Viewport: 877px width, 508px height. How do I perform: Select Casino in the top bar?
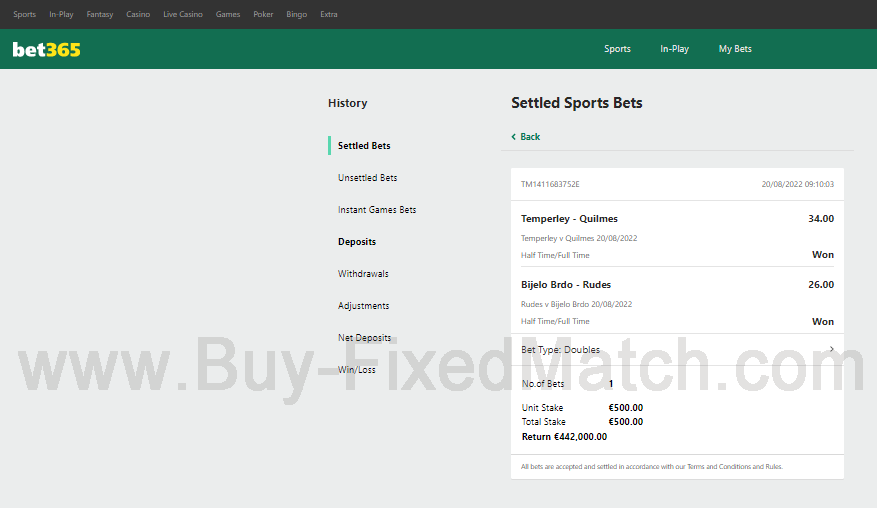point(138,15)
